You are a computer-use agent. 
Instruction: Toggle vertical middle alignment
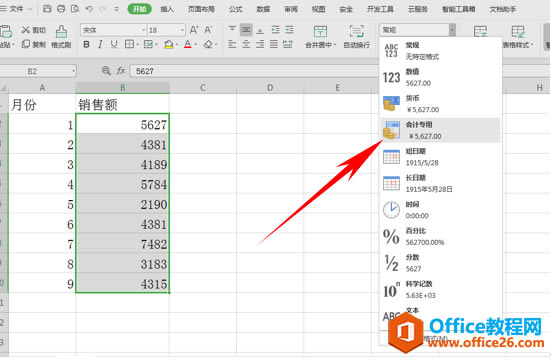click(x=246, y=30)
